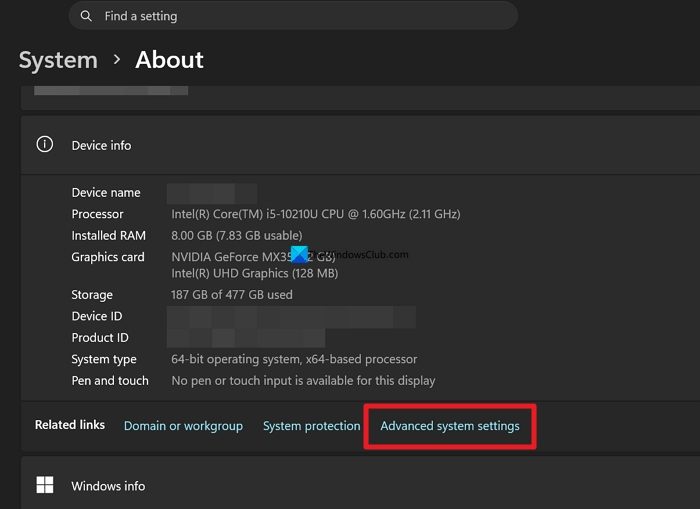
Task: Select the No pen or touch input value
Action: 304,381
